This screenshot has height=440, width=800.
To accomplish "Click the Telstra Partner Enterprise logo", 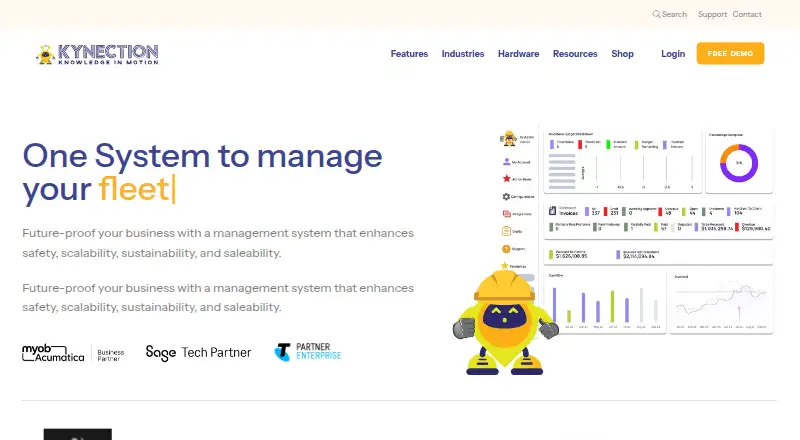I will 308,352.
